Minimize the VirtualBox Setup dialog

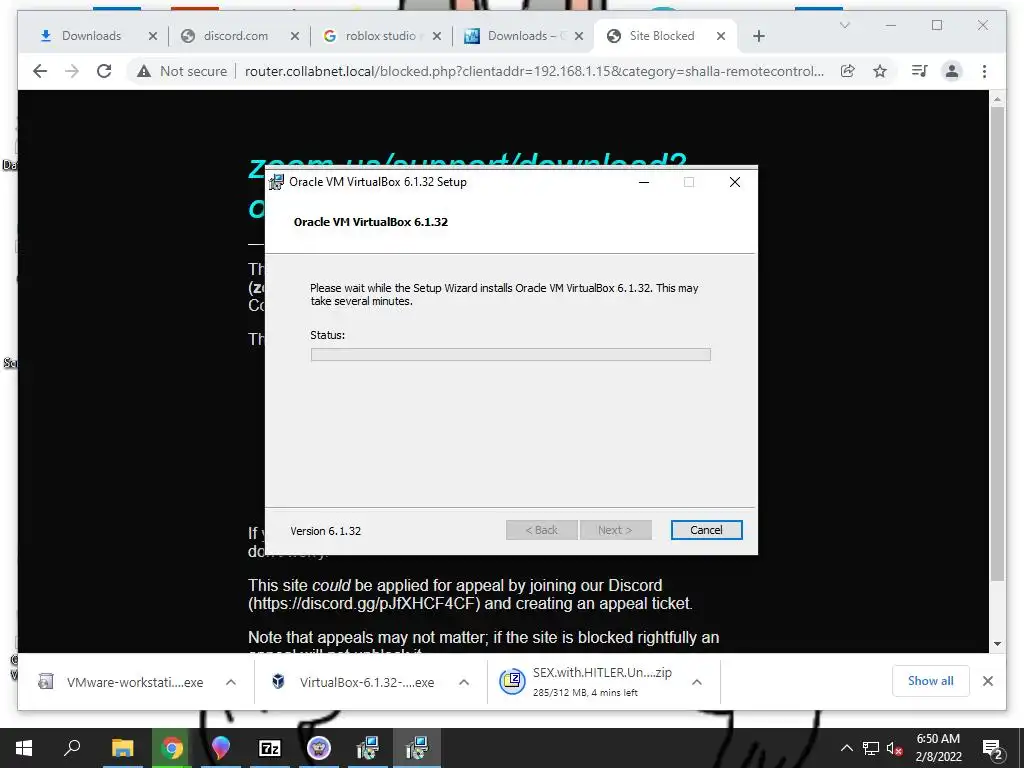(644, 182)
